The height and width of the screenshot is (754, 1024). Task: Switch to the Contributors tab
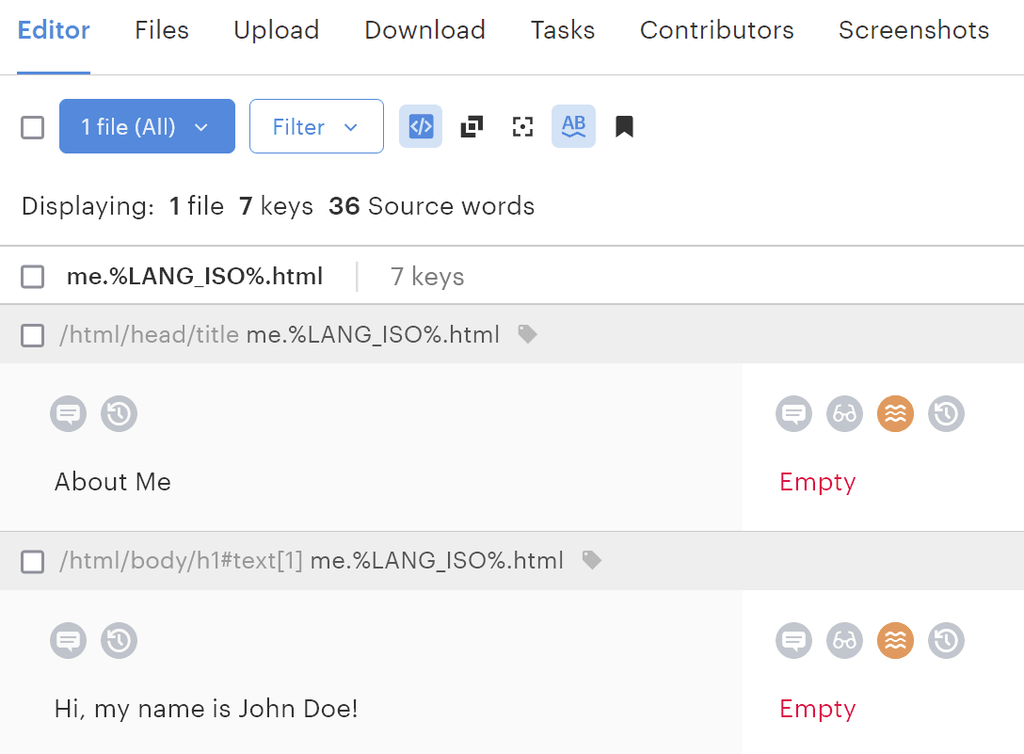[716, 30]
